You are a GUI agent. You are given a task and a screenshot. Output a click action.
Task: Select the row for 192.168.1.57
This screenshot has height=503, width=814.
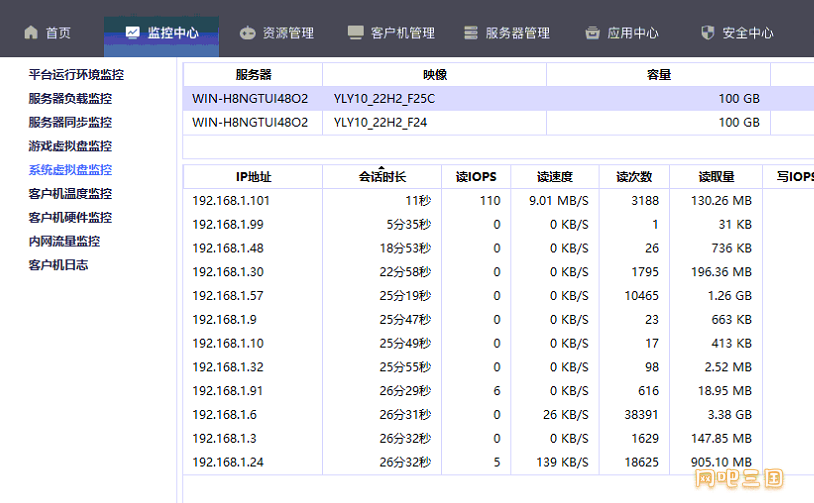point(498,296)
